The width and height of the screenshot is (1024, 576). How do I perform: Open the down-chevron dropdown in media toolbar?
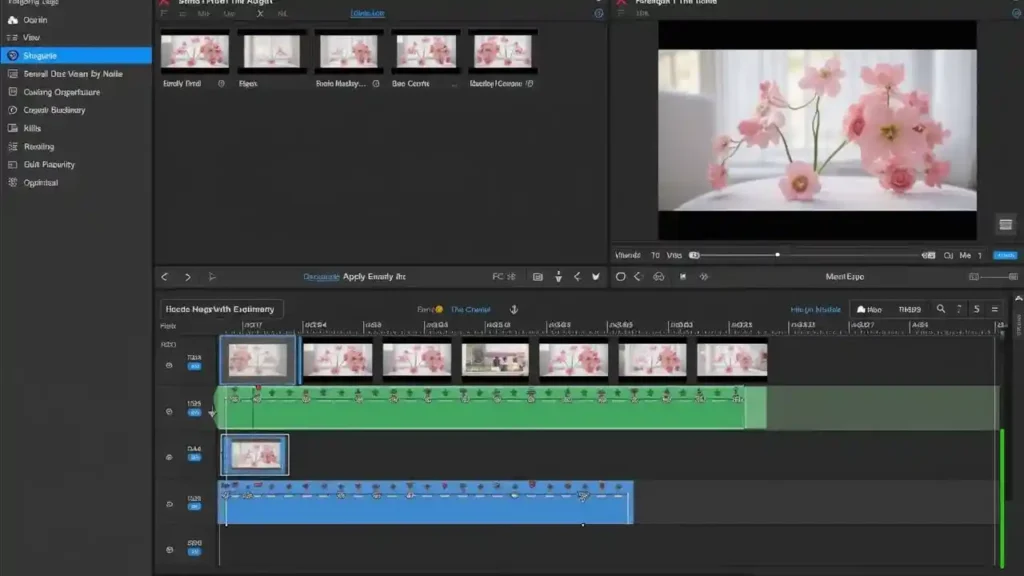tap(596, 277)
